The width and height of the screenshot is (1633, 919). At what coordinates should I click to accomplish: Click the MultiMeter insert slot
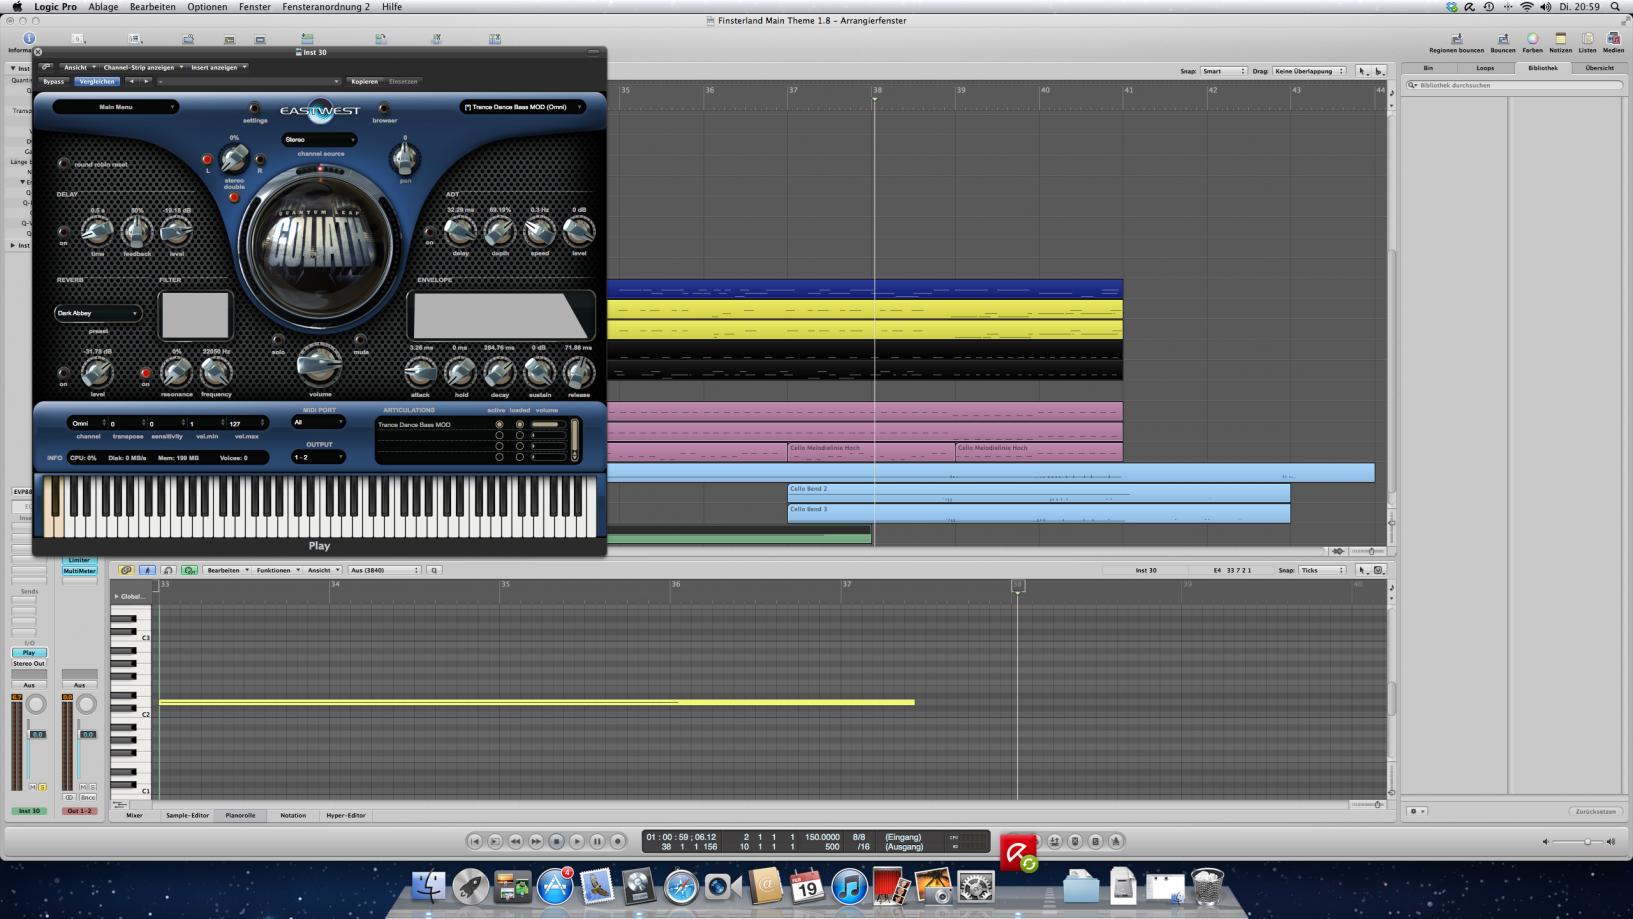[79, 571]
